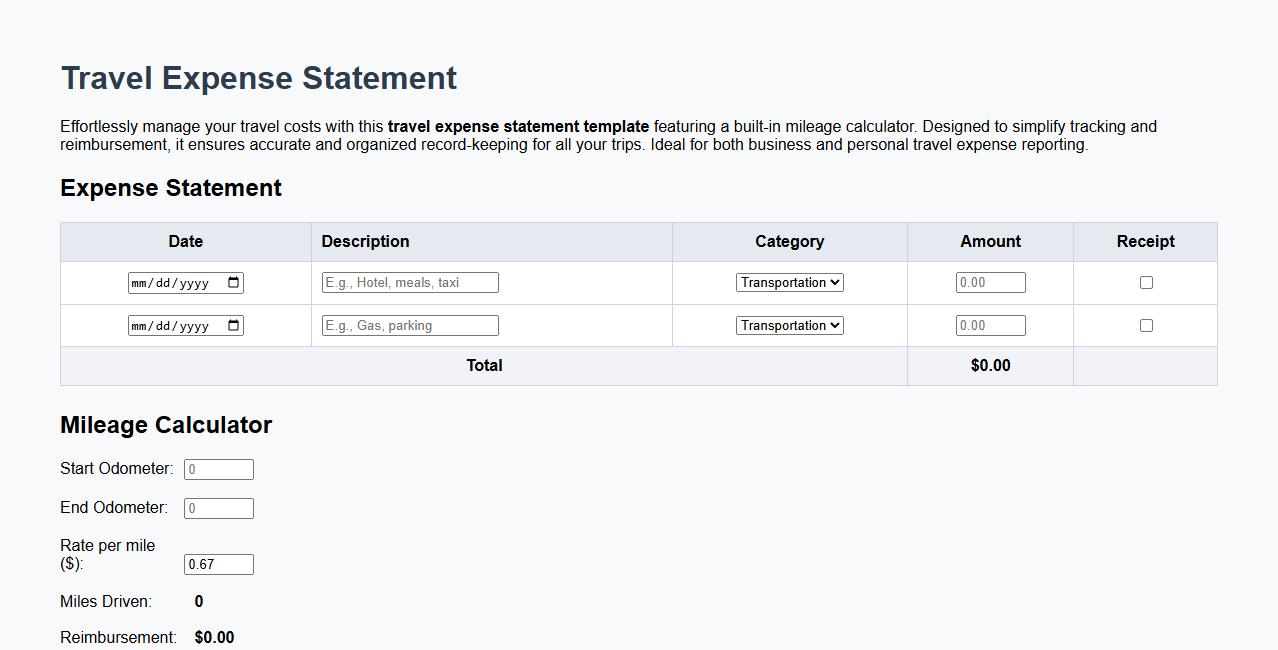
Task: Click the Total row showing $0.00
Action: pos(989,365)
